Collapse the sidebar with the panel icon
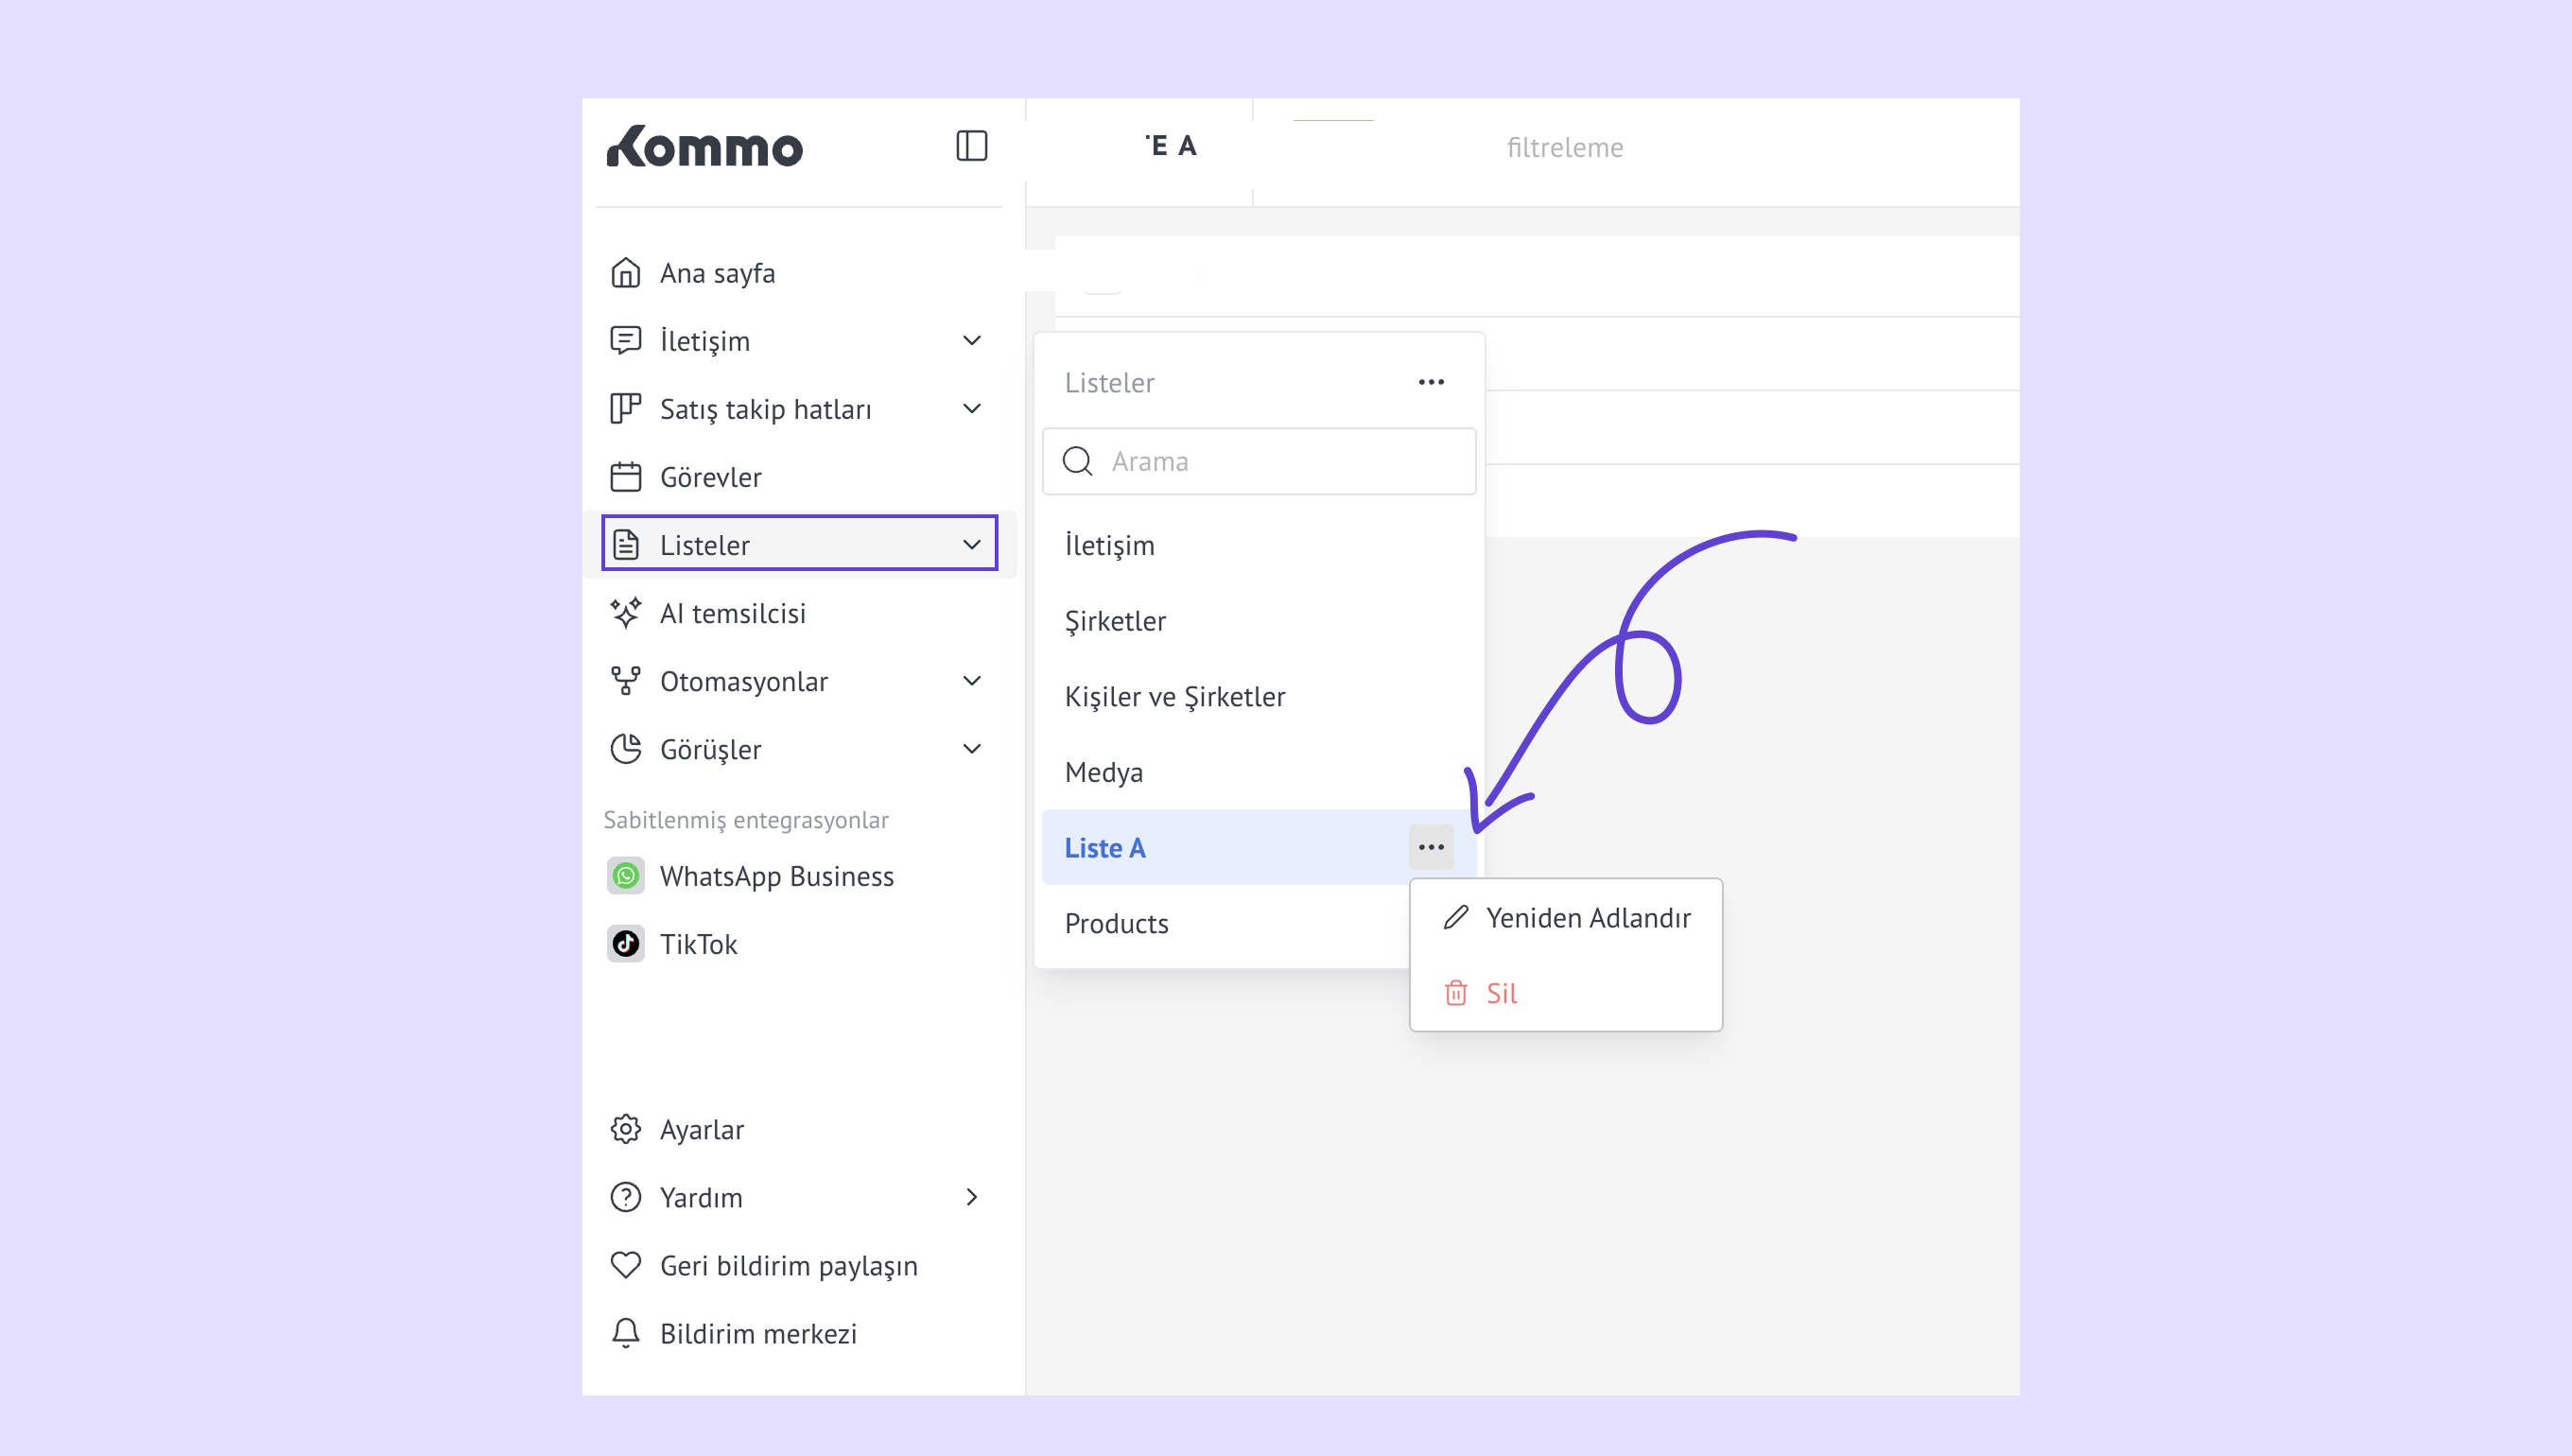 [971, 146]
